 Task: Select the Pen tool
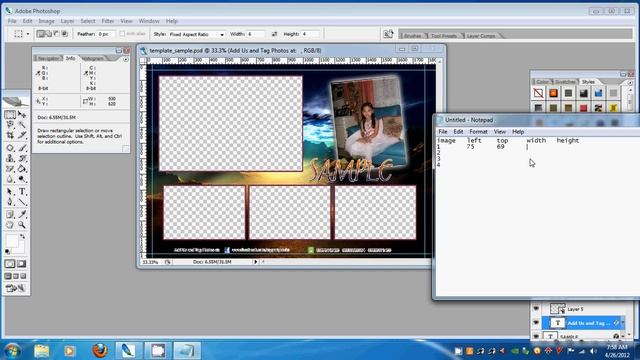tap(10, 202)
